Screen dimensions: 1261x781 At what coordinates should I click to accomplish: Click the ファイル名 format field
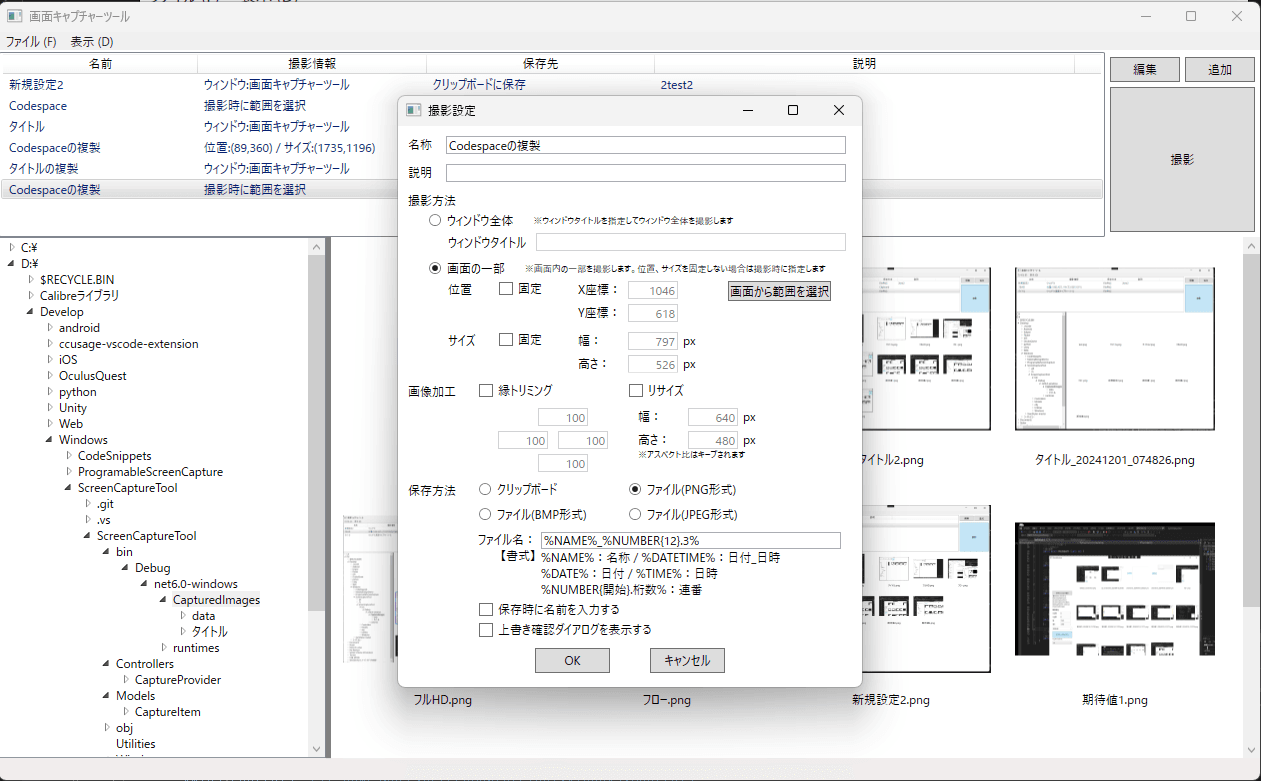690,540
